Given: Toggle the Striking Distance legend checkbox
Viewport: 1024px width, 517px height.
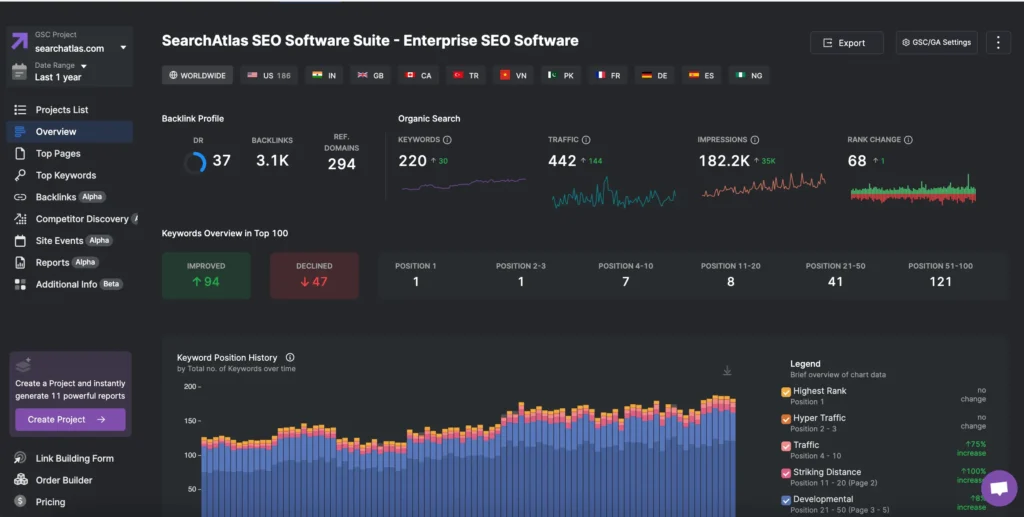Looking at the screenshot, I should pos(785,473).
